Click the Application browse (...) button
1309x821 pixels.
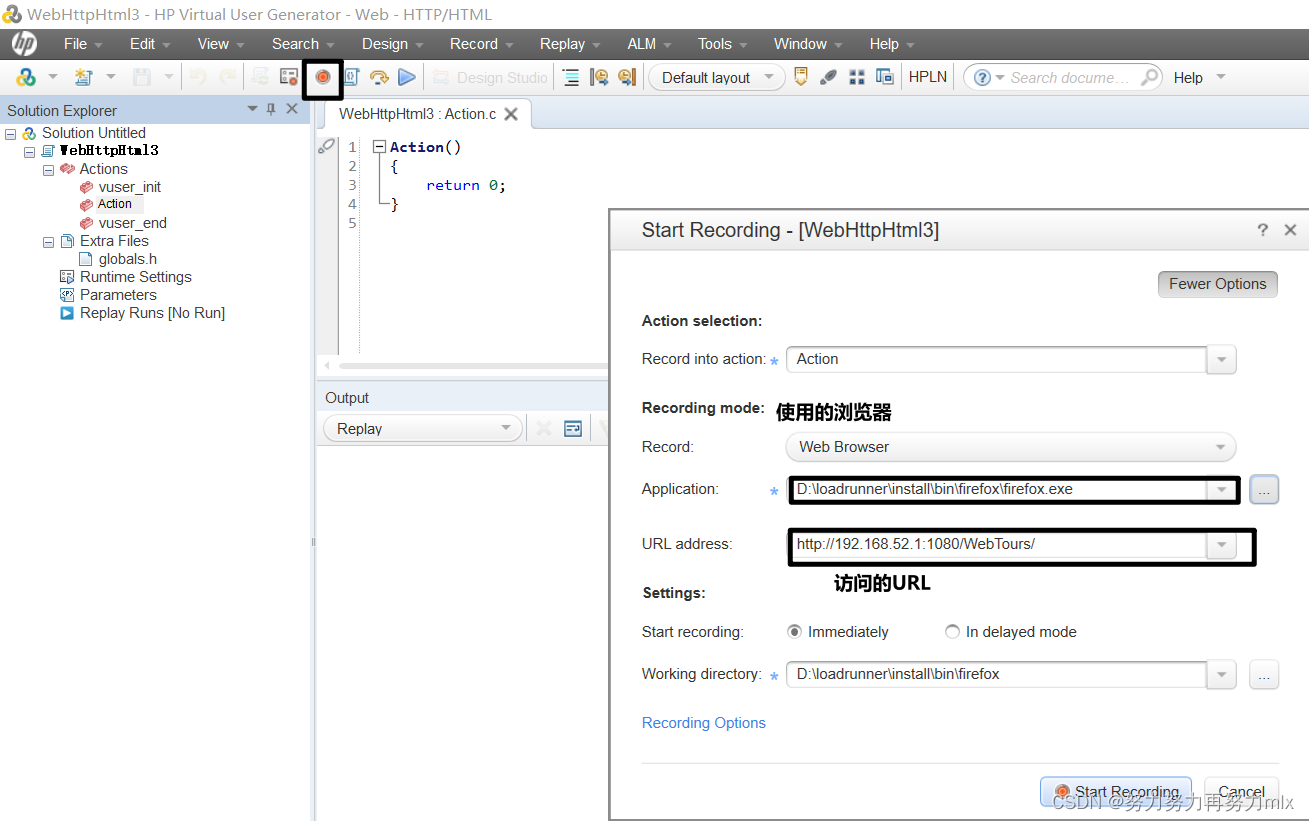(1264, 489)
